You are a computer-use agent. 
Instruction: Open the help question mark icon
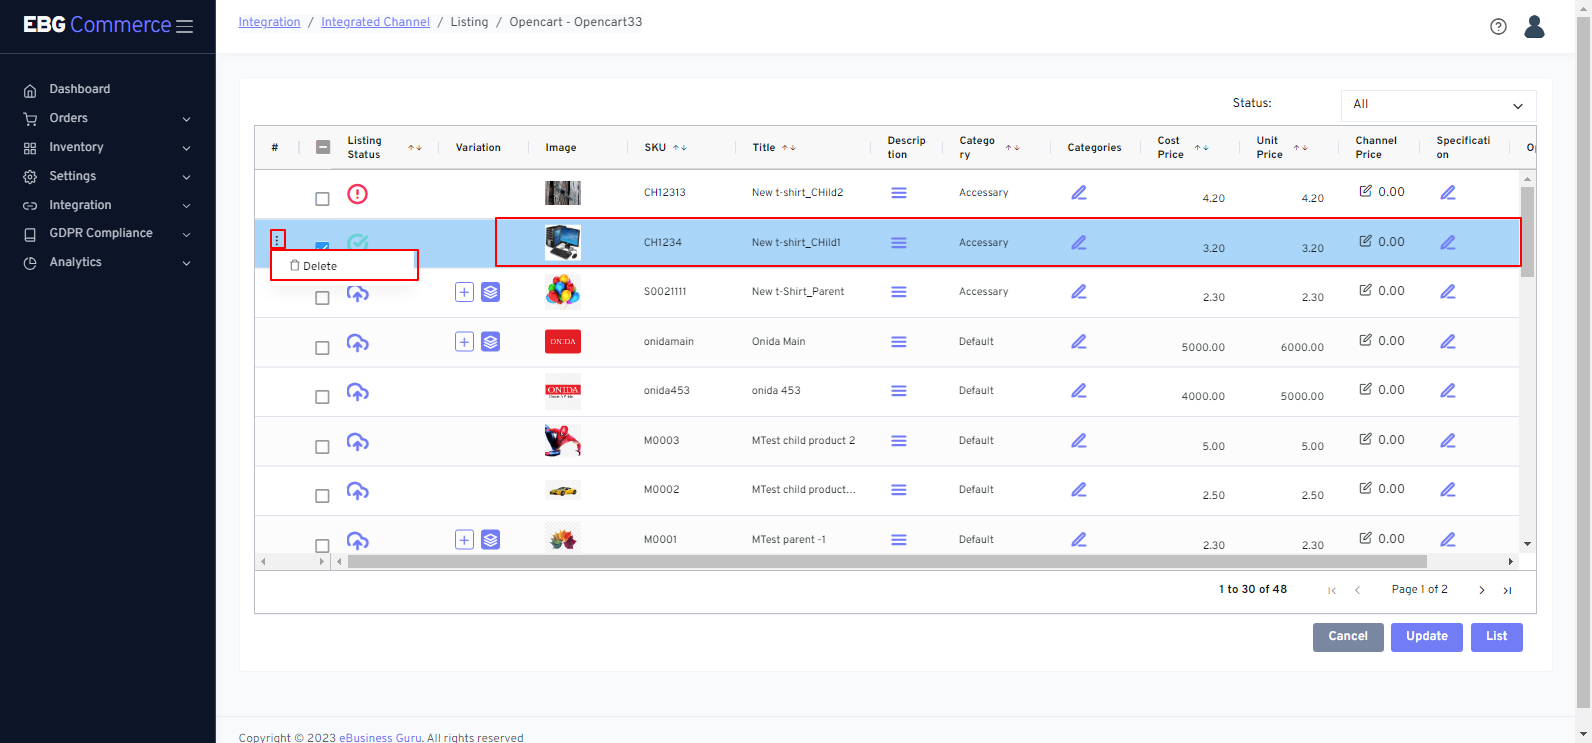click(1498, 27)
